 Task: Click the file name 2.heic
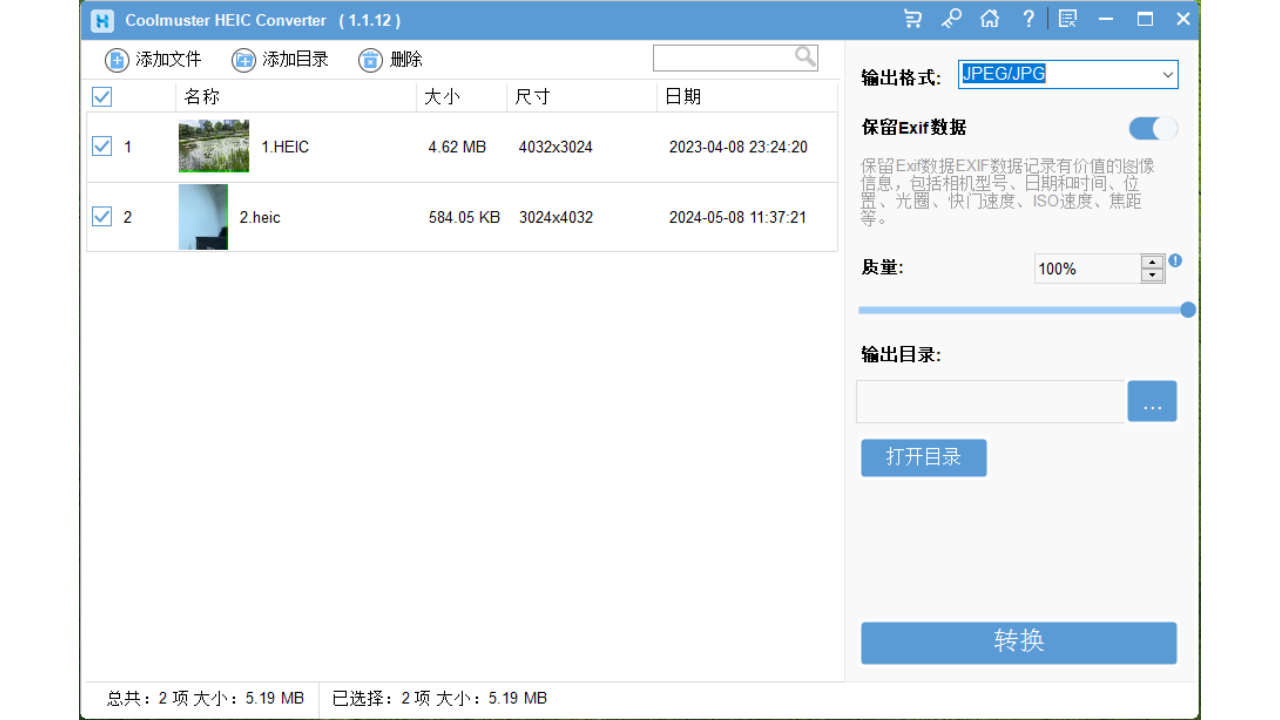260,217
